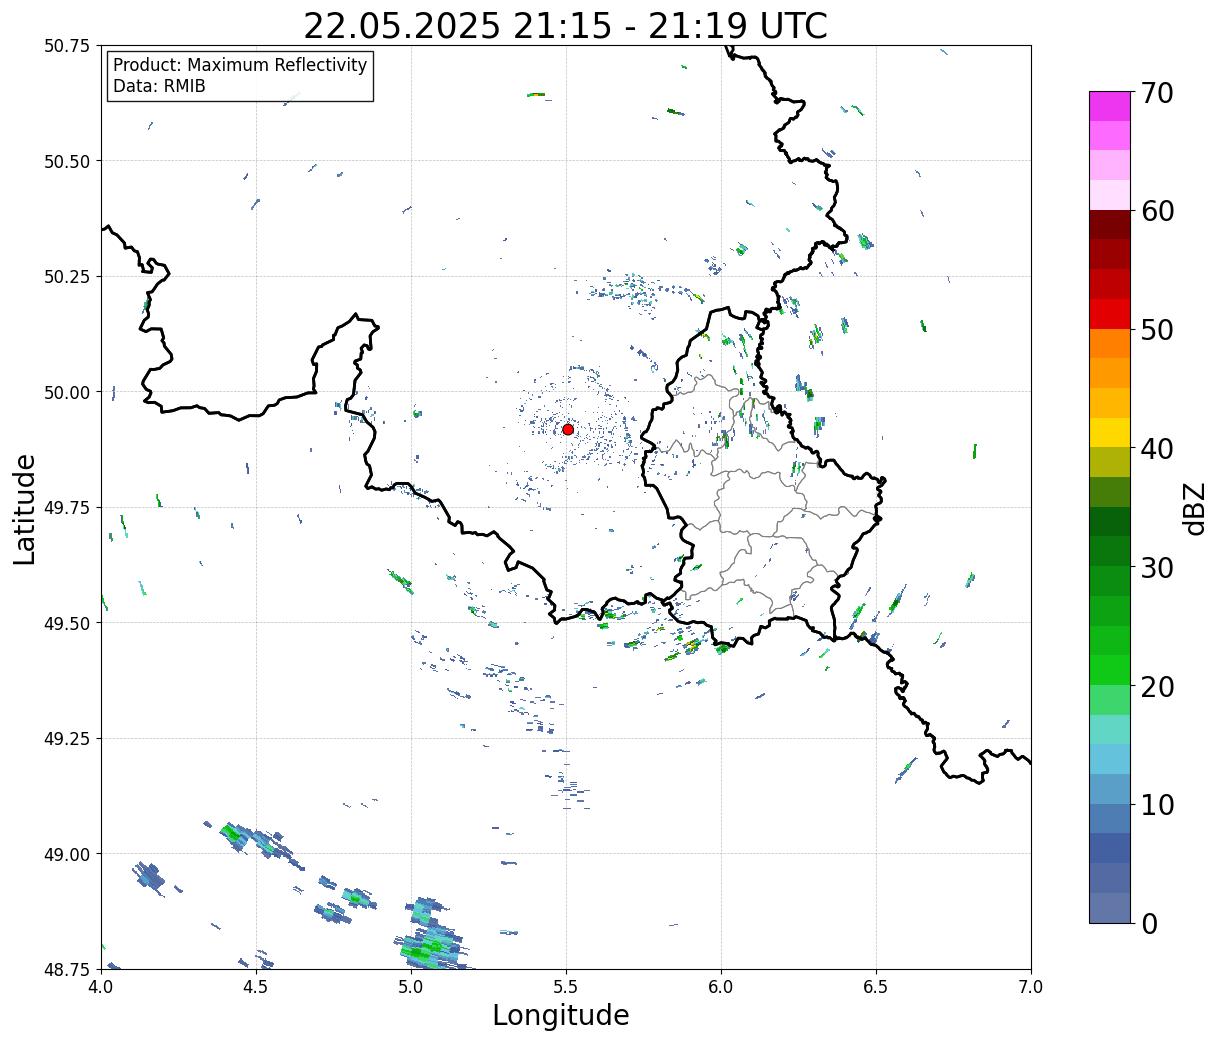This screenshot has width=1219, height=1040.
Task: Click the latitude tick label 49.75
Action: tap(67, 508)
